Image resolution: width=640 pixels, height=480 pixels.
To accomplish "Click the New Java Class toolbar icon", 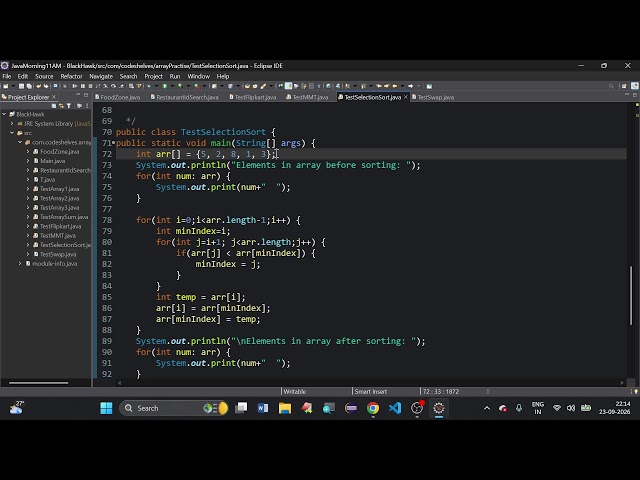I will point(230,86).
